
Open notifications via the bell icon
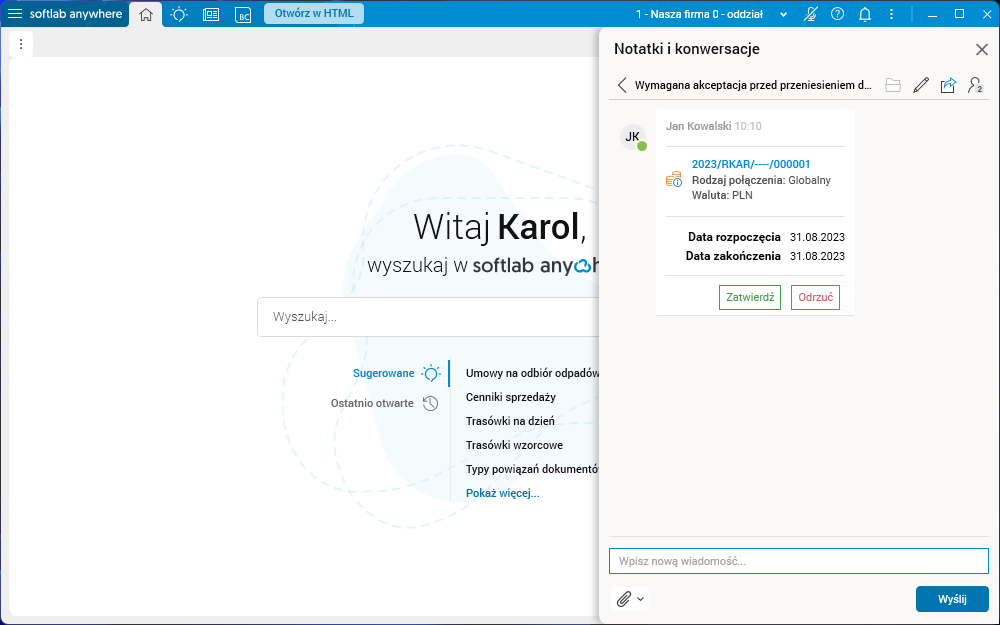(864, 14)
